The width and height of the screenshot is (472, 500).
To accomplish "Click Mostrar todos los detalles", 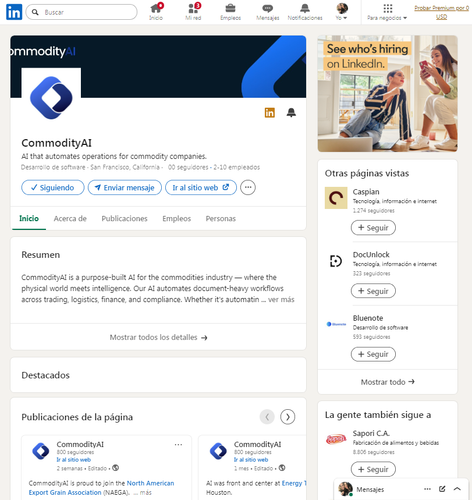I will tap(158, 337).
